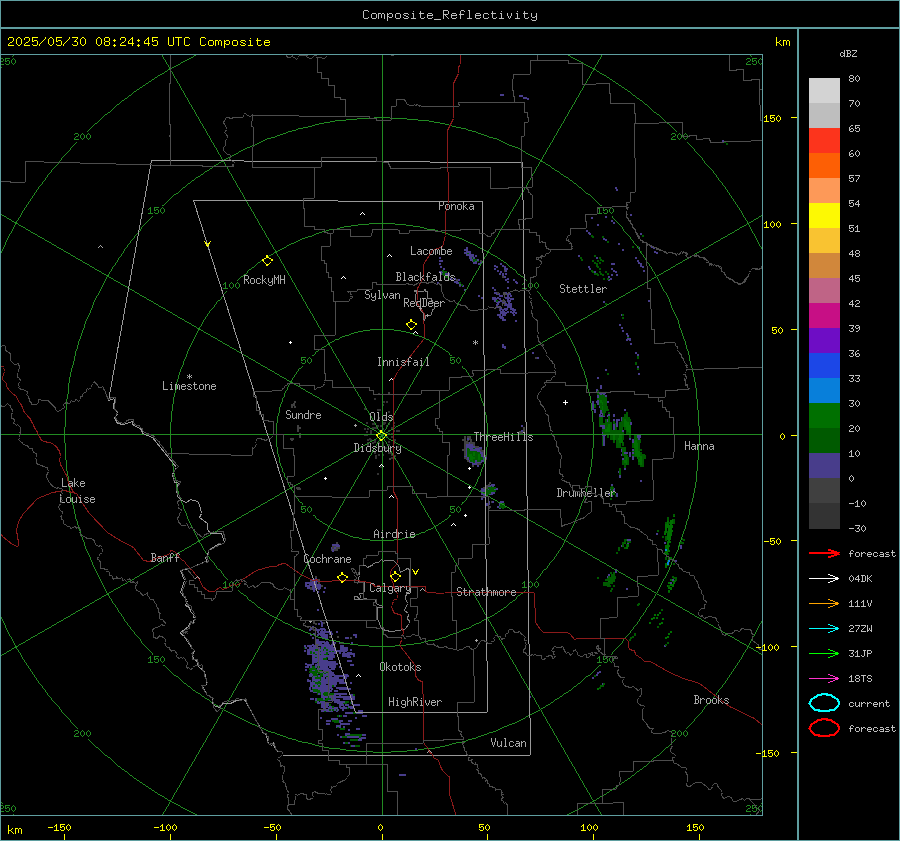Click the Blackfalds city label
The height and width of the screenshot is (841, 900).
tap(425, 277)
